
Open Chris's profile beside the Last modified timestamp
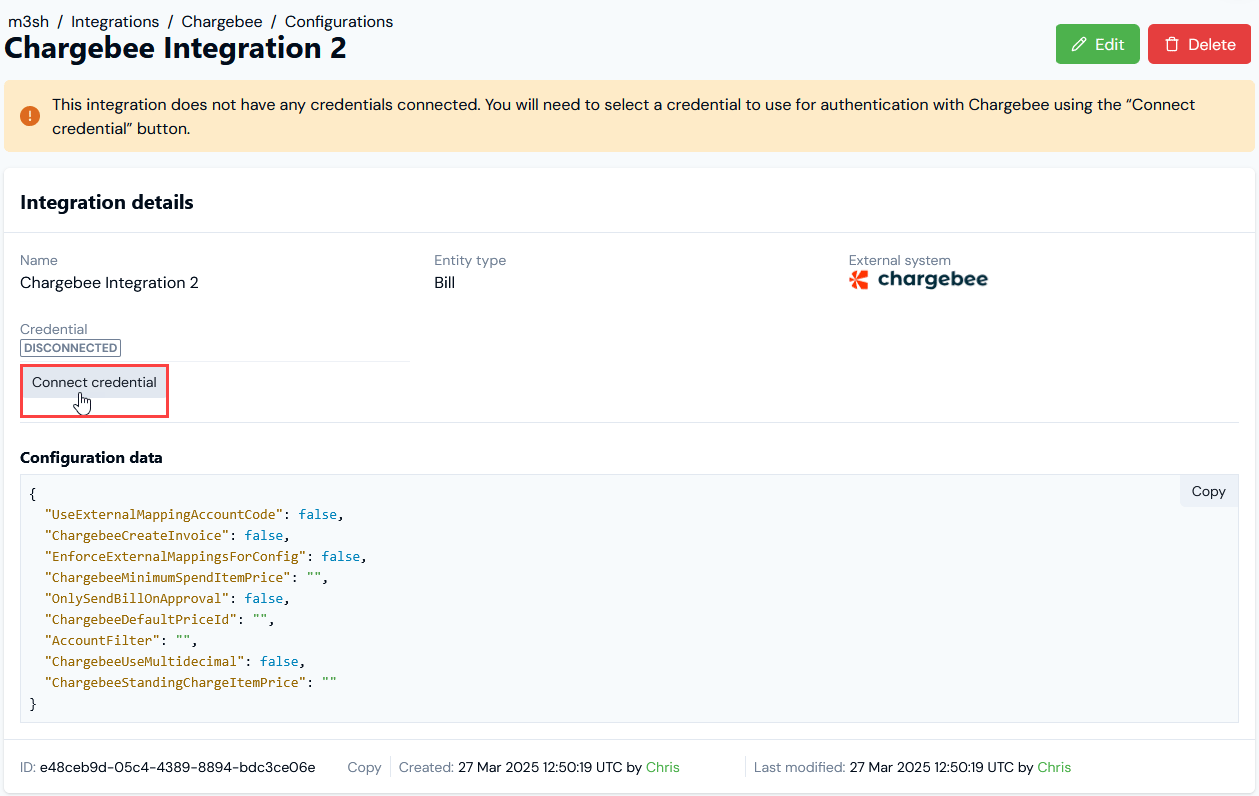pyautogui.click(x=1054, y=767)
